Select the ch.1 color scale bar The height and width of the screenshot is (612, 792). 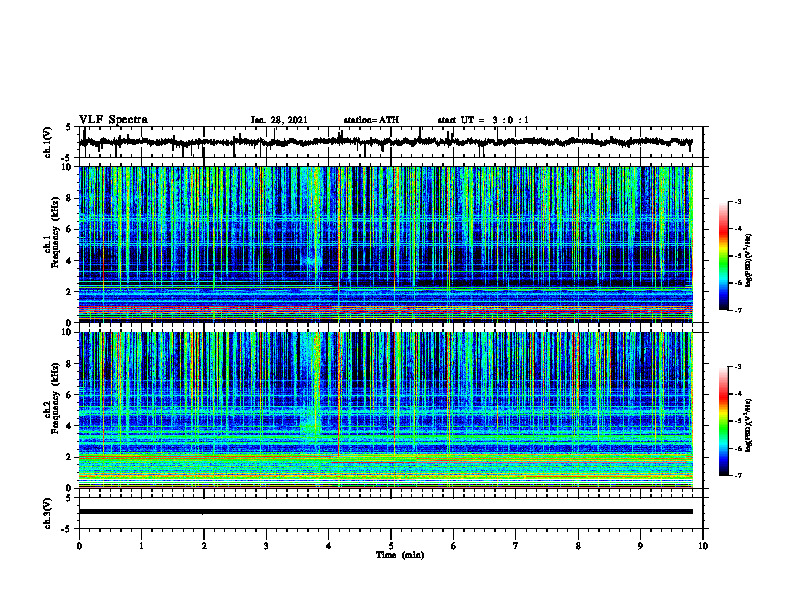tap(723, 256)
